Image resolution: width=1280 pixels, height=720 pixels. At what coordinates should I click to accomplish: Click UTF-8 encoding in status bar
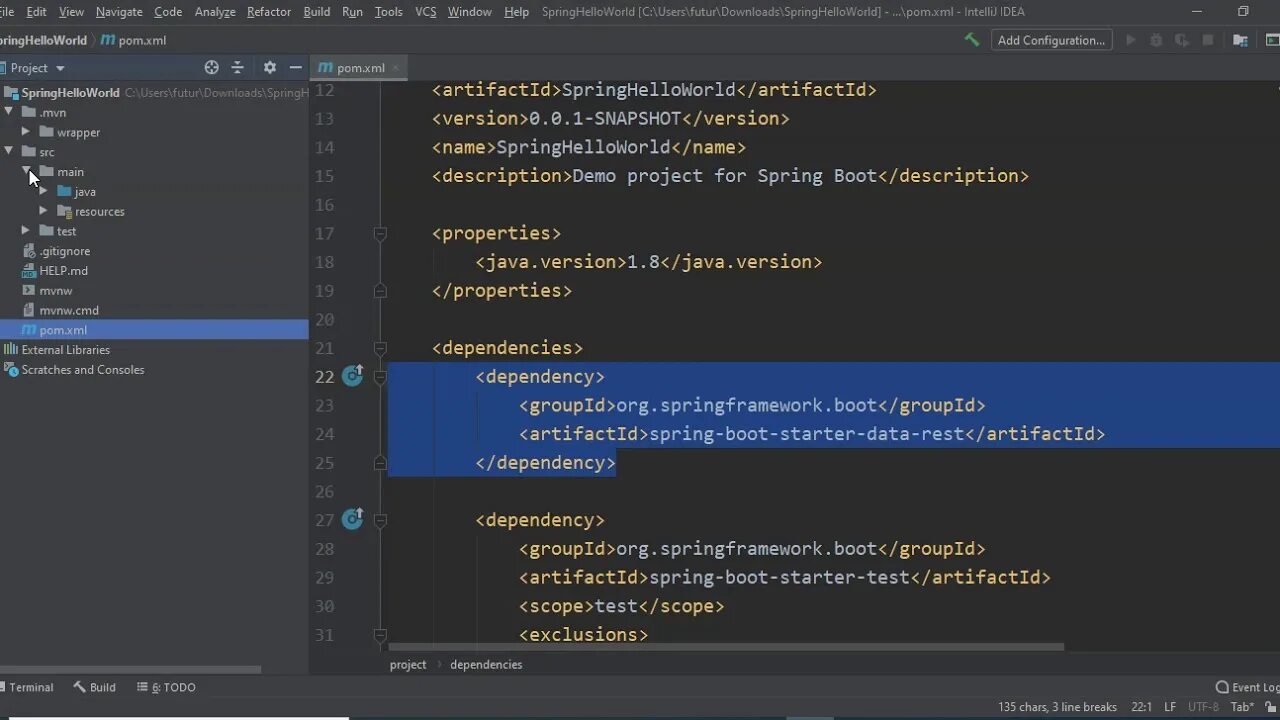tap(1203, 707)
